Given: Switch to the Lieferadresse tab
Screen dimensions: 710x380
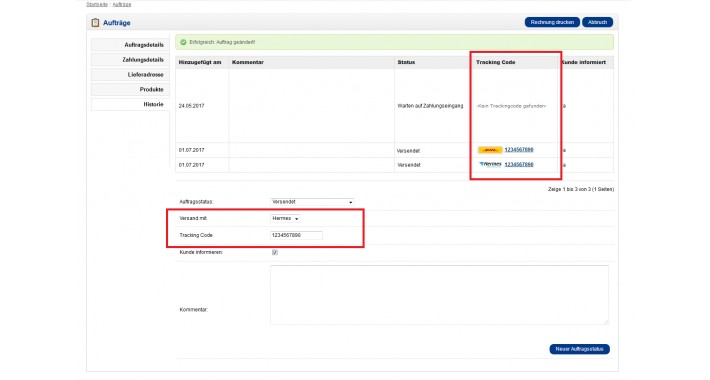Looking at the screenshot, I should [x=130, y=75].
